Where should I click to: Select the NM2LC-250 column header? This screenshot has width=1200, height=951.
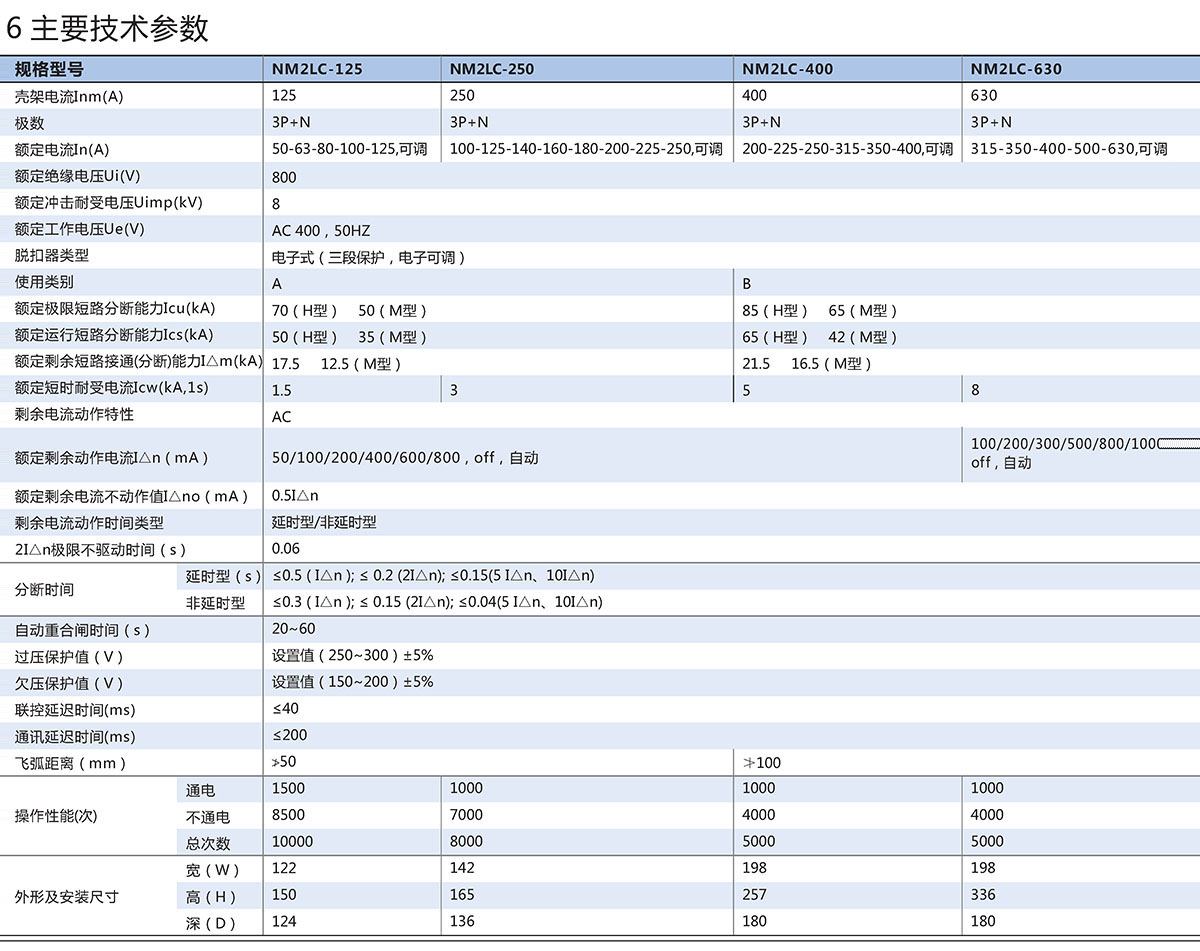pyautogui.click(x=492, y=69)
